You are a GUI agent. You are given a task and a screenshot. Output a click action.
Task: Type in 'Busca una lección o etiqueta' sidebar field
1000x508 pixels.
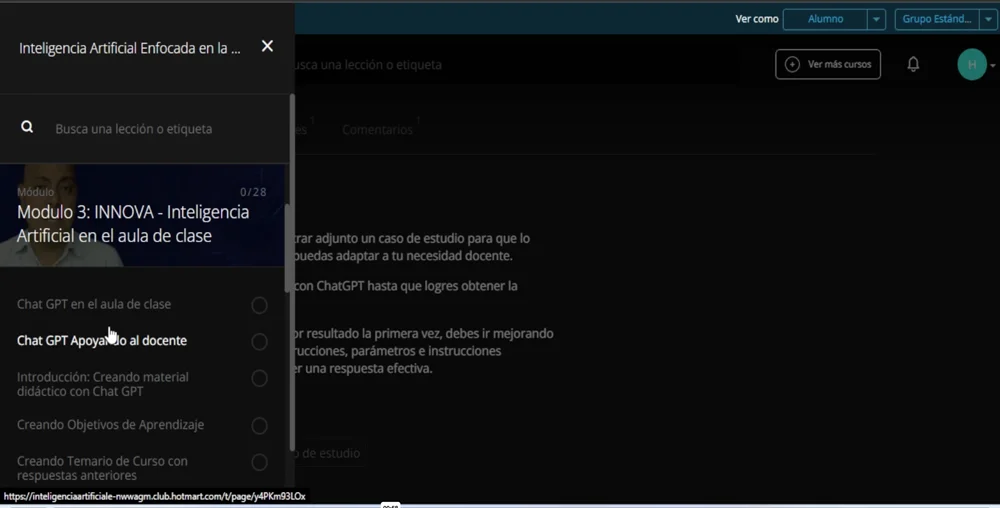tap(150, 129)
